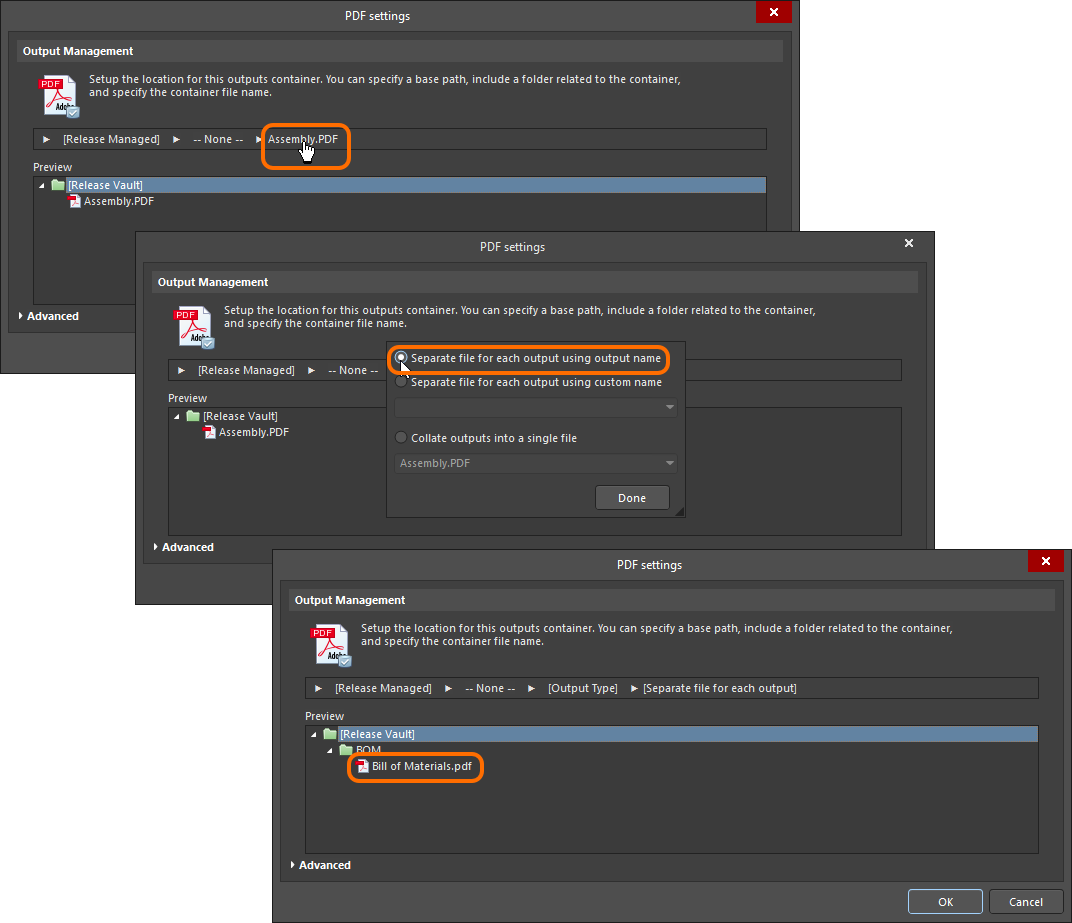This screenshot has width=1072, height=923.
Task: Click '[Separate file for each output]' path segment
Action: coord(719,688)
